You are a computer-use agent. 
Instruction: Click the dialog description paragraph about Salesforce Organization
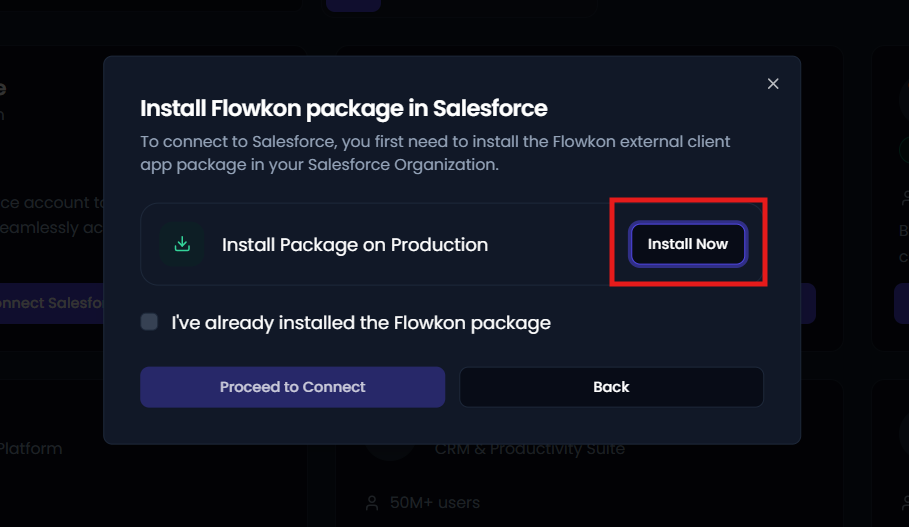(x=435, y=153)
